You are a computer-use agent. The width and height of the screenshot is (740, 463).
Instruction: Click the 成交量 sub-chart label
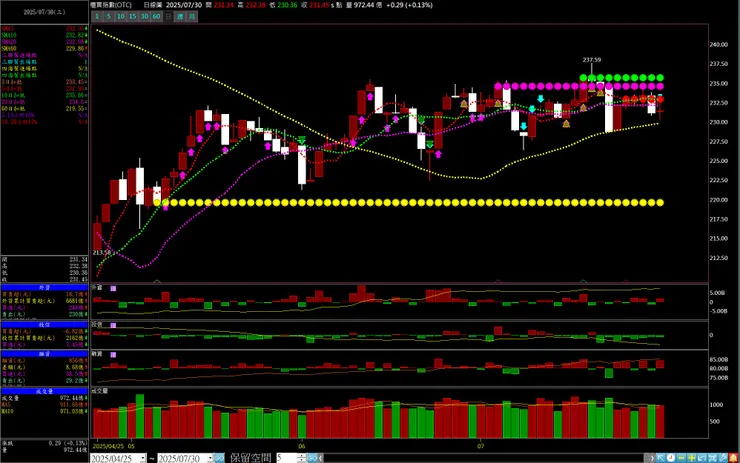point(100,391)
